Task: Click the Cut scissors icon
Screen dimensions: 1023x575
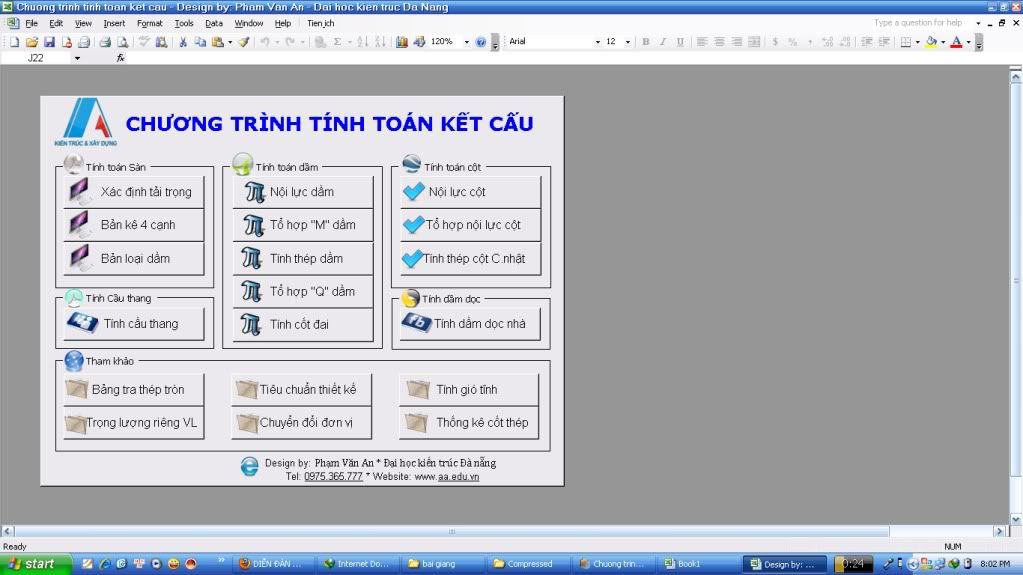Action: coord(183,42)
